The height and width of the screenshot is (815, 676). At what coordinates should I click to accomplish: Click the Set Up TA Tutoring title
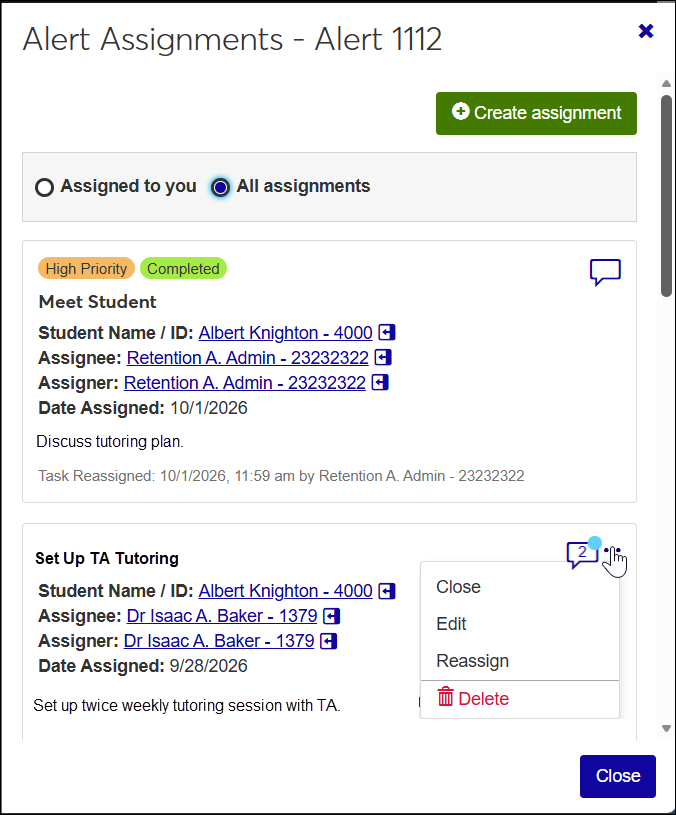[x=107, y=558]
